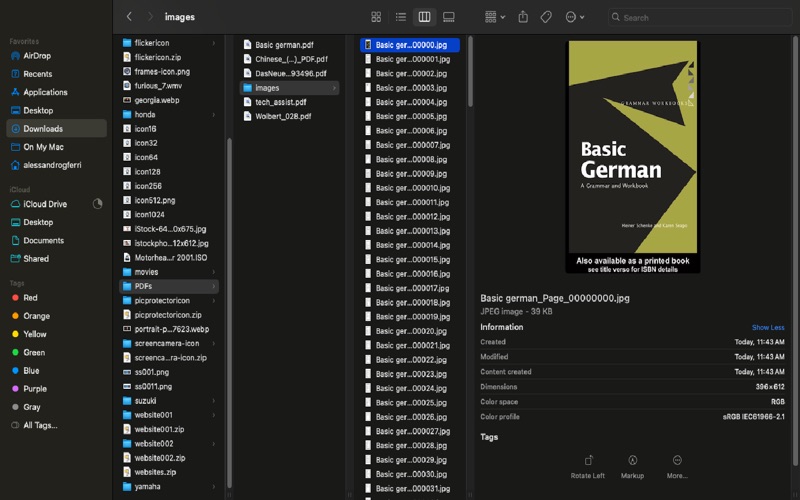Select Basic ger...000010.jpg file
Viewport: 800px width, 500px height.
(x=410, y=188)
